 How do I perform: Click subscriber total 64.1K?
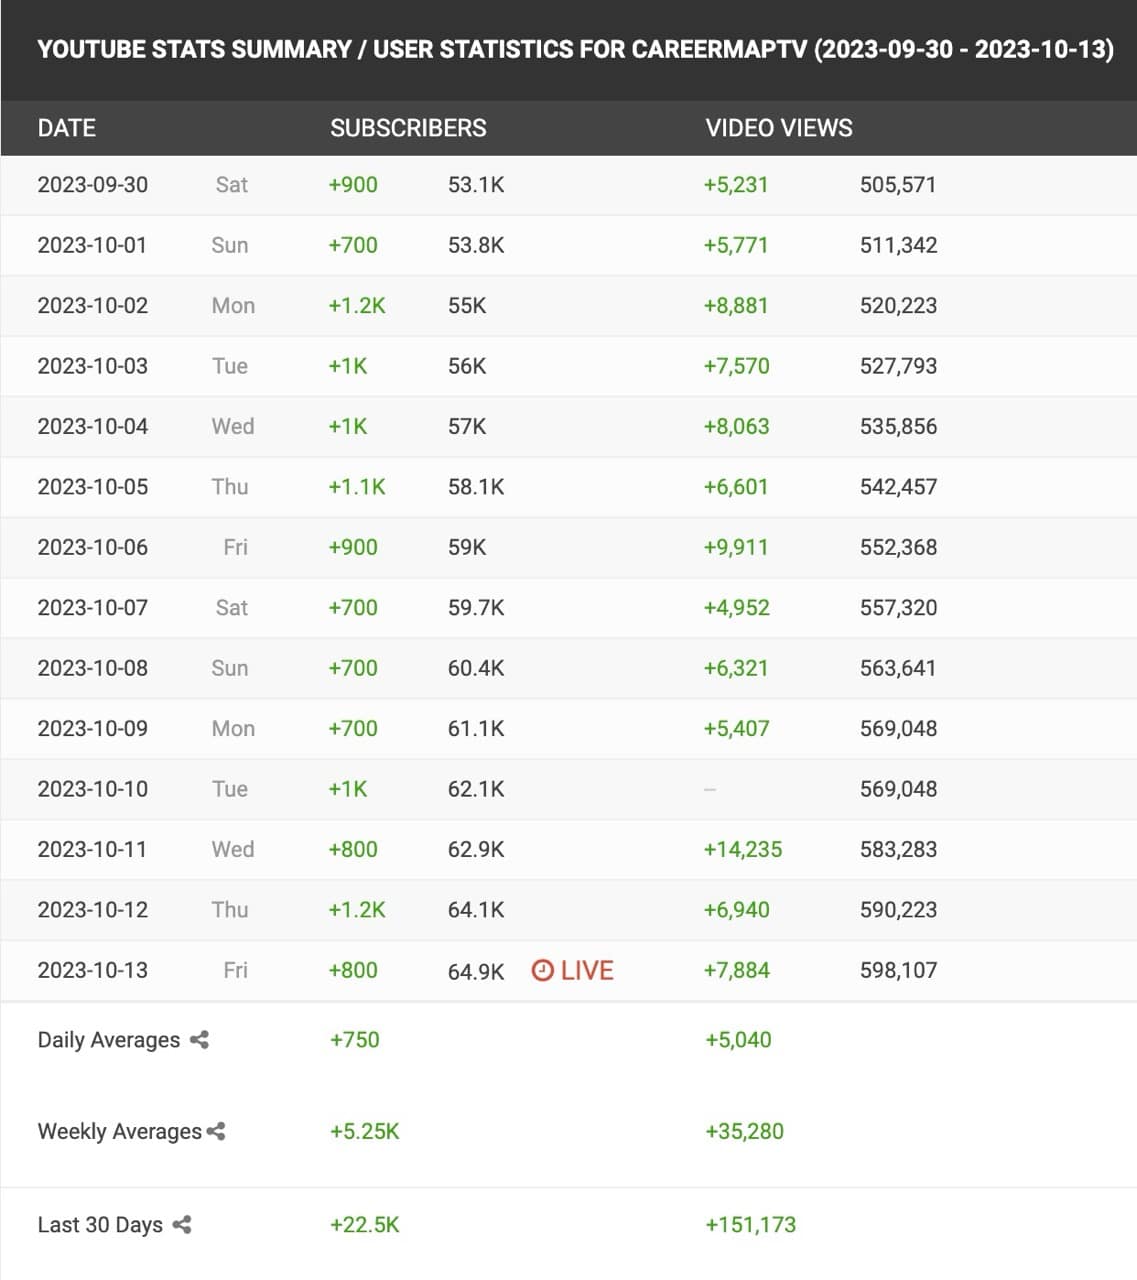[x=476, y=910]
